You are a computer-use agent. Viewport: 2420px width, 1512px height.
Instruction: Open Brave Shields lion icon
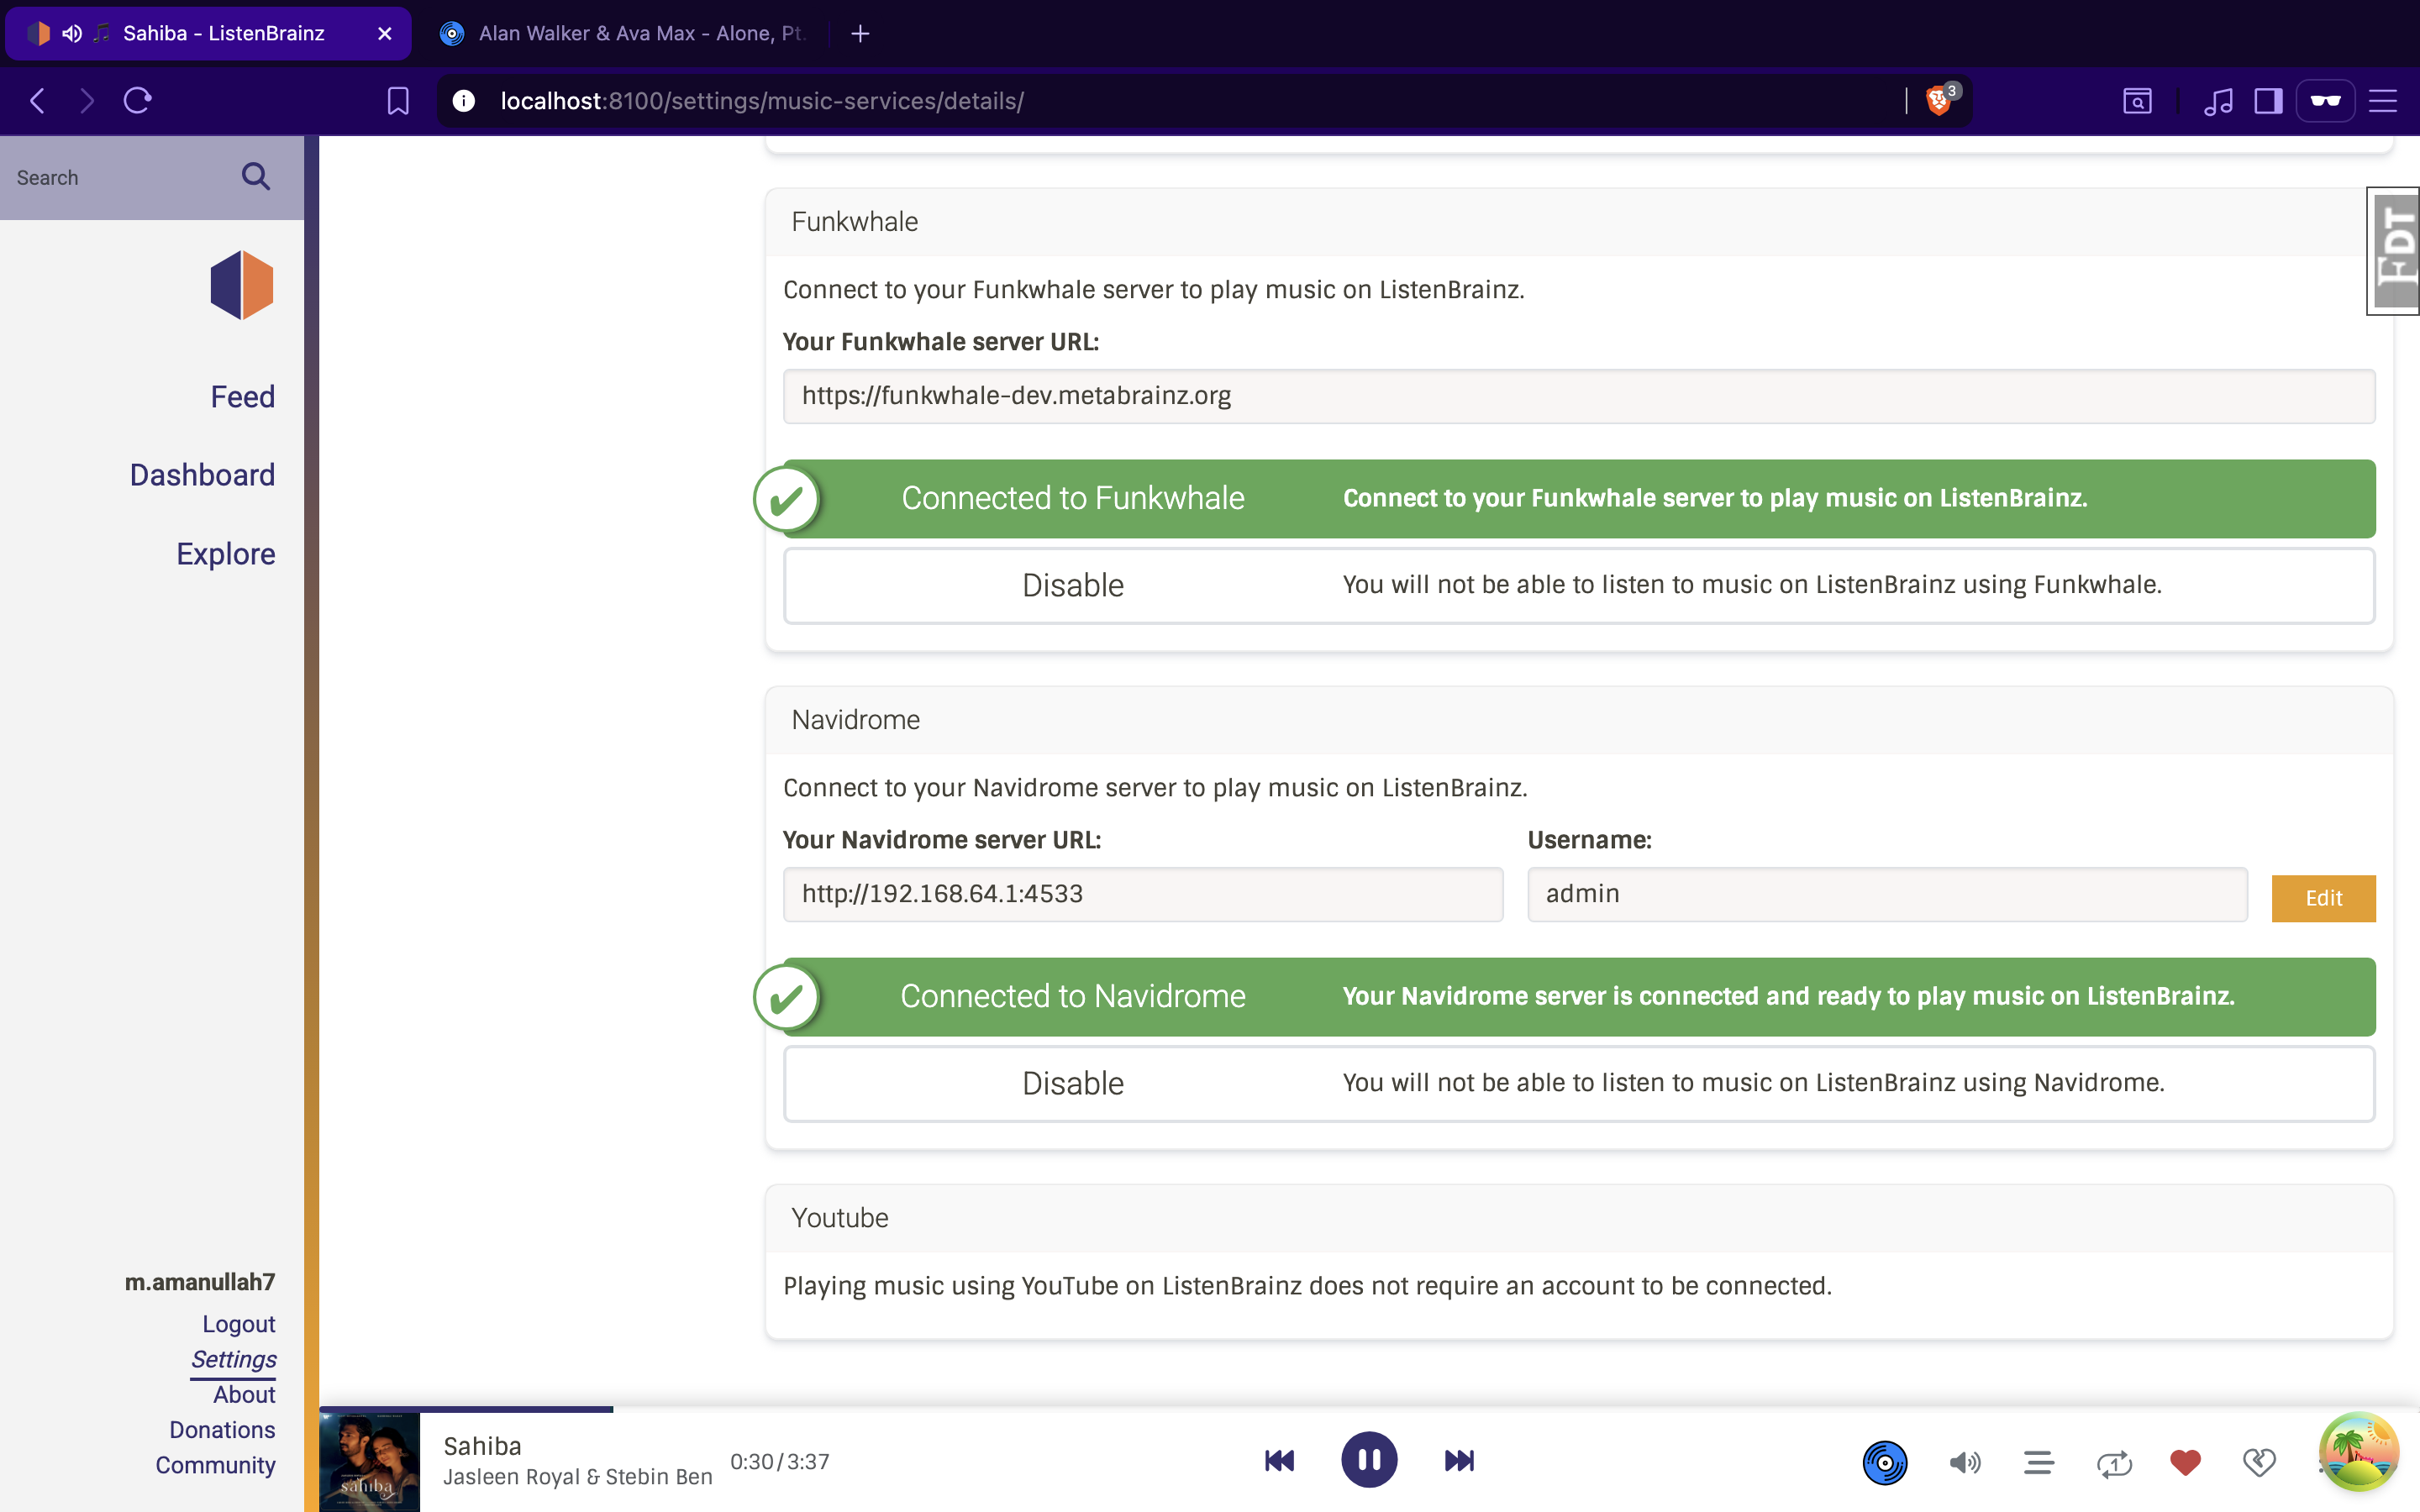point(1939,101)
